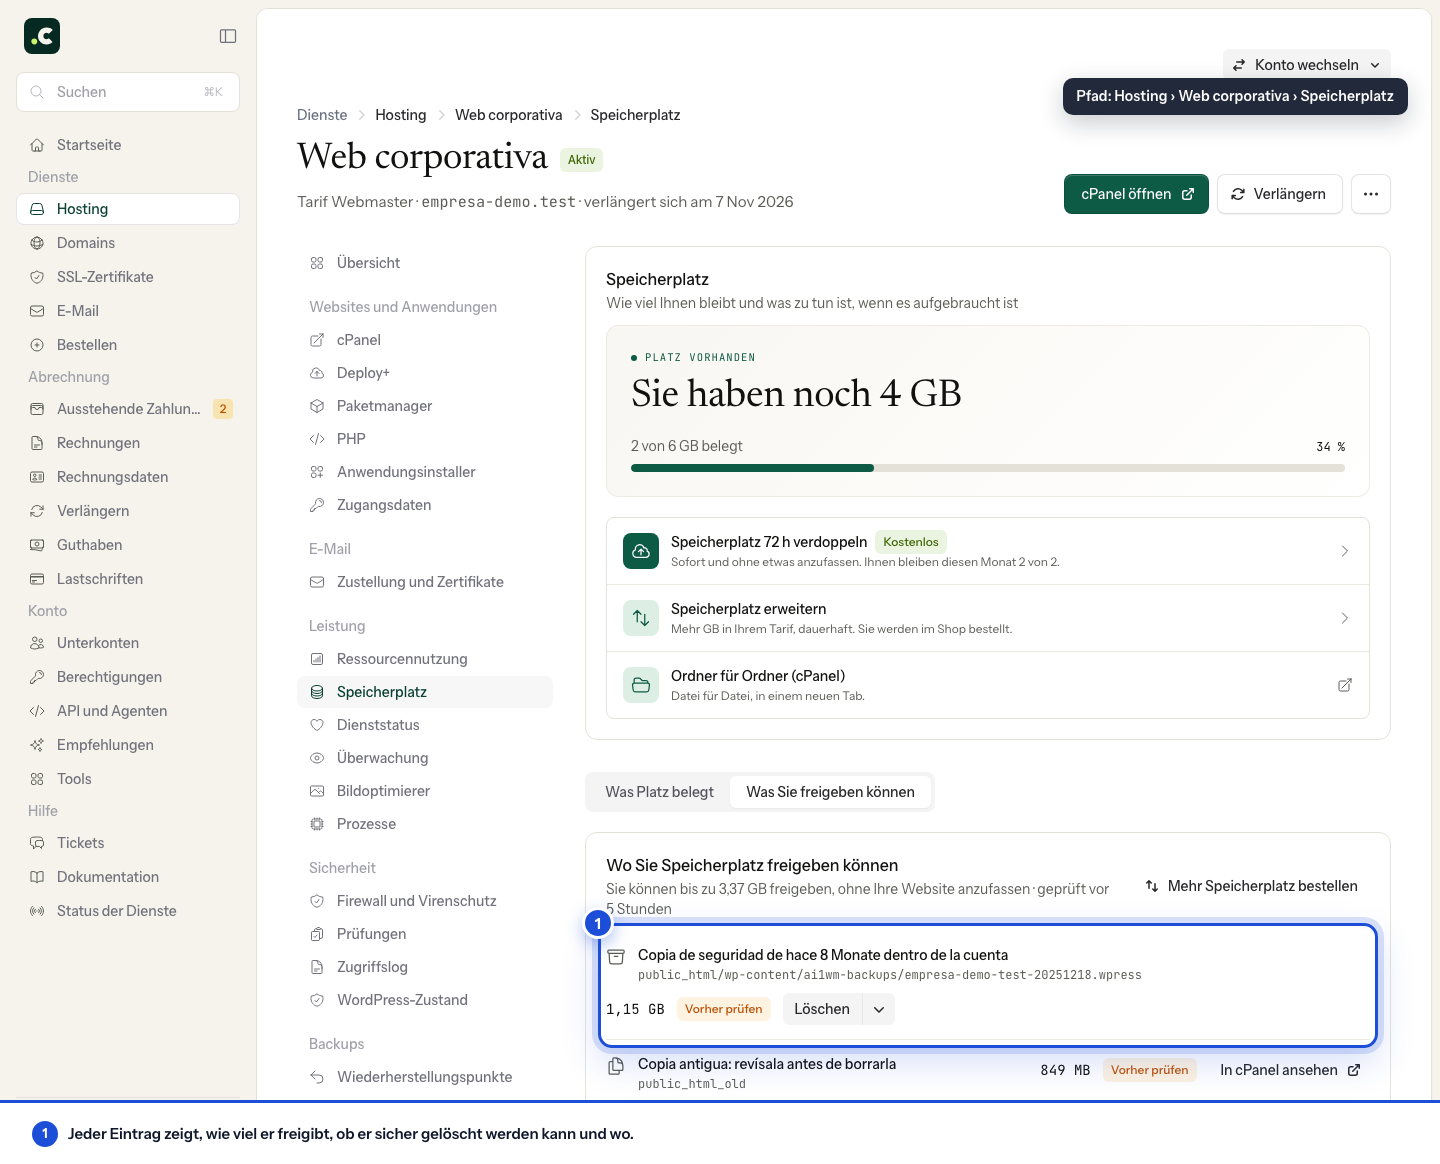This screenshot has height=1164, width=1440.
Task: Click the Web corporativa breadcrumb
Action: [x=508, y=115]
